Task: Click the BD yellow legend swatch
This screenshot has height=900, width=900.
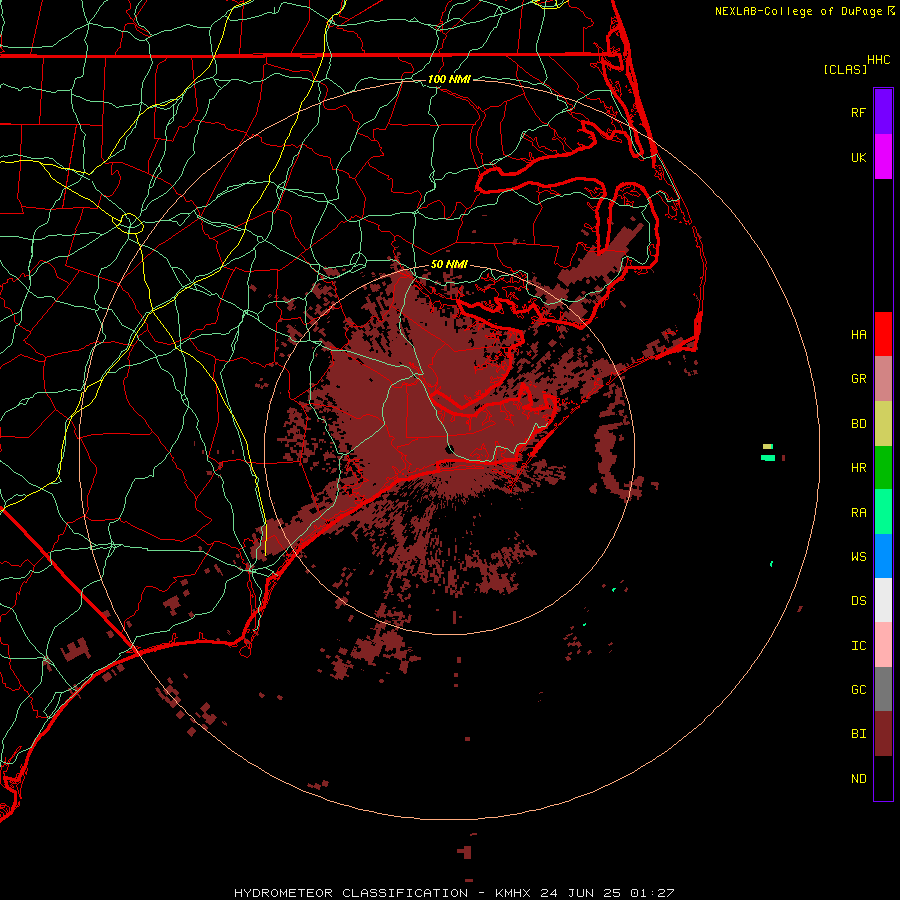Action: coord(883,424)
